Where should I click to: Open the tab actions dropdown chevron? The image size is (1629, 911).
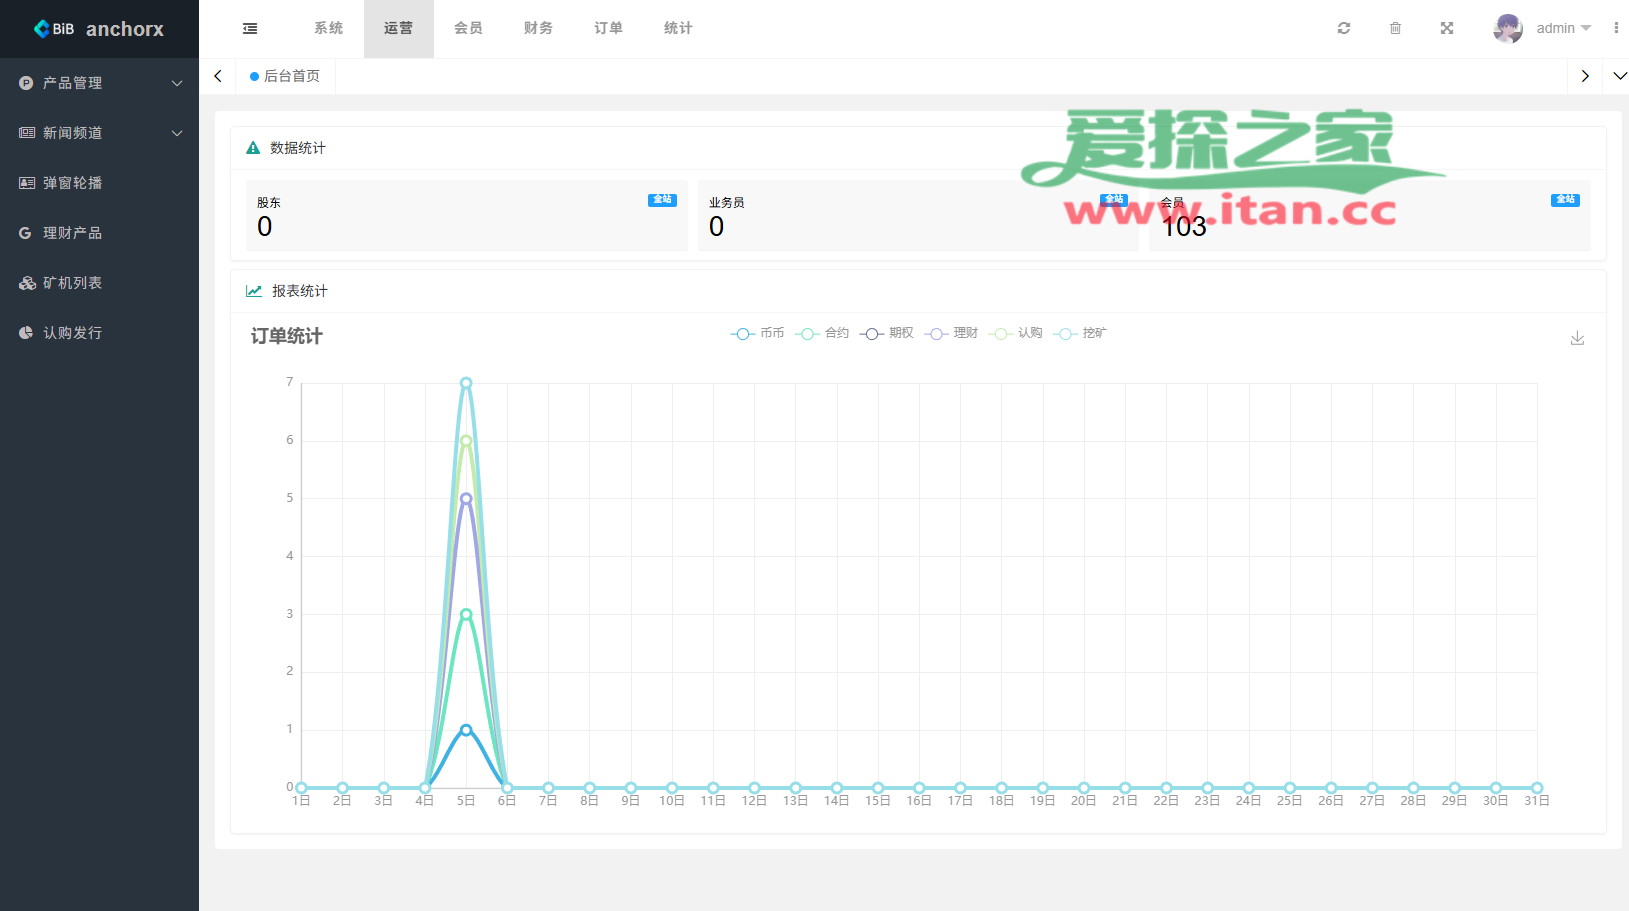point(1620,76)
